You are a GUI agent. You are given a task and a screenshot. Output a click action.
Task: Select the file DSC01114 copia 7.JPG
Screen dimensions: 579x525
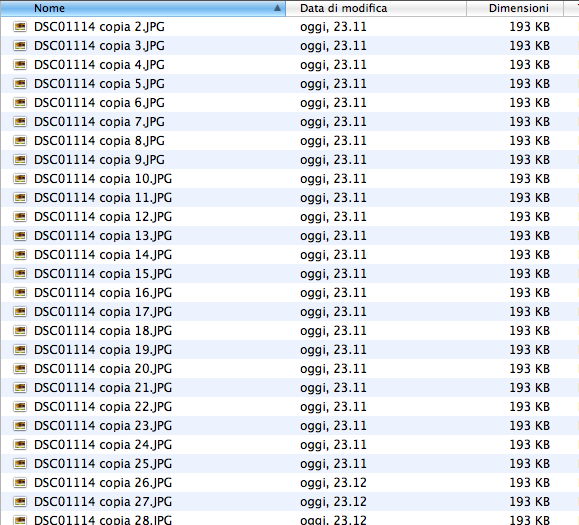pyautogui.click(x=99, y=122)
